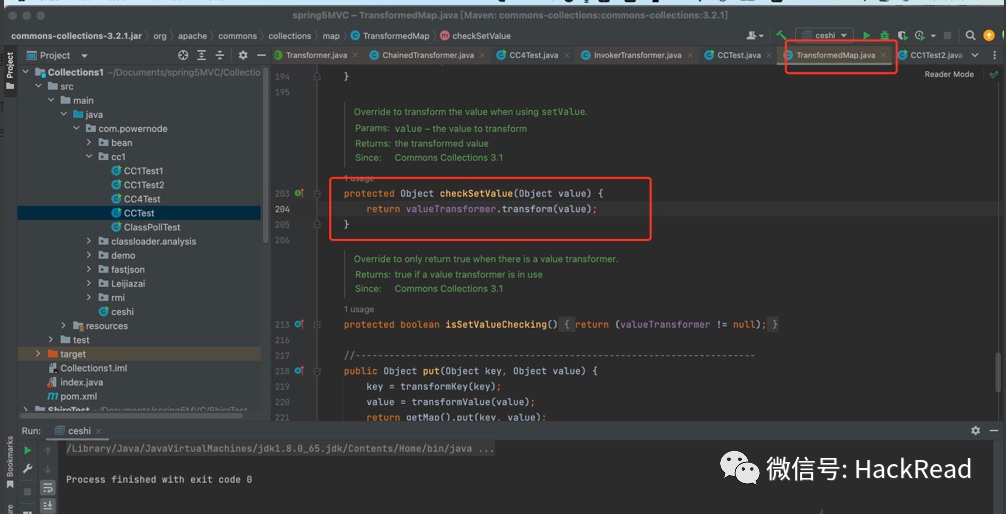Image resolution: width=1006 pixels, height=514 pixels.
Task: Click override gutter icon at line 218
Action: pos(300,371)
